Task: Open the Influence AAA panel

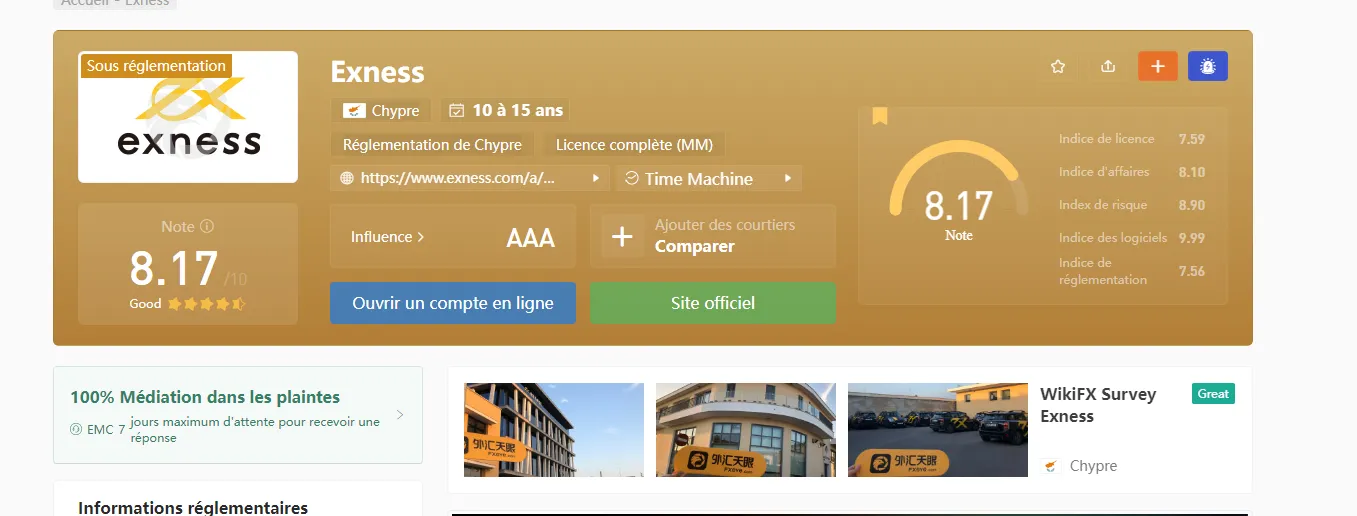Action: pos(453,237)
